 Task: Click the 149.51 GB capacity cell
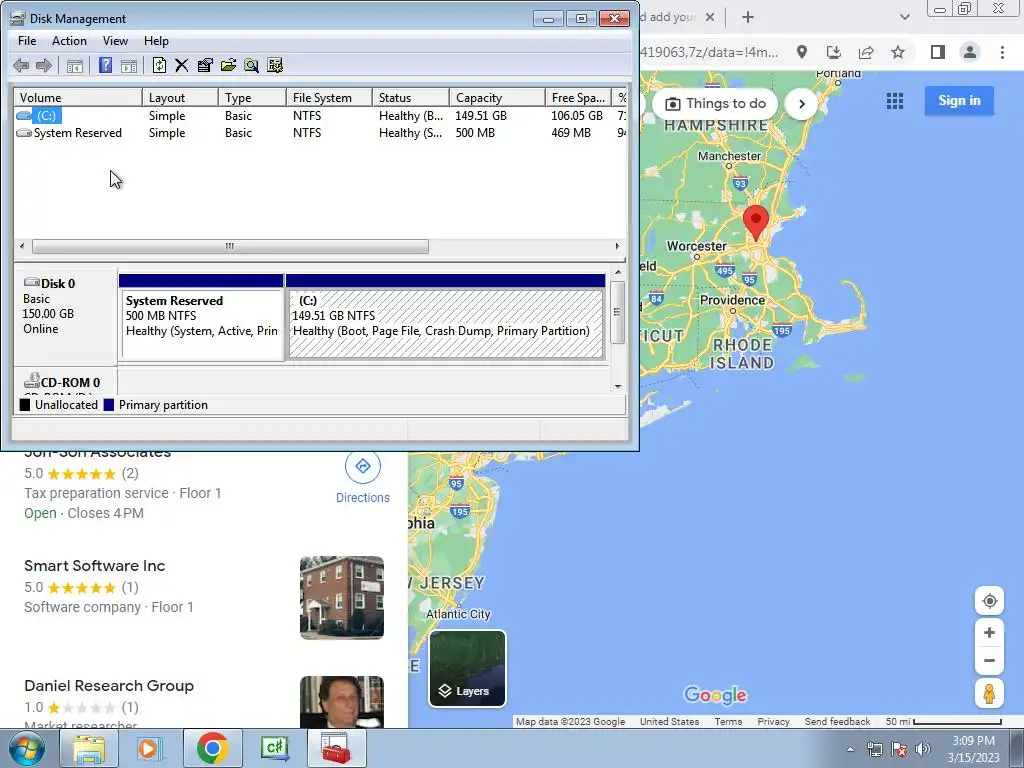[x=481, y=116]
